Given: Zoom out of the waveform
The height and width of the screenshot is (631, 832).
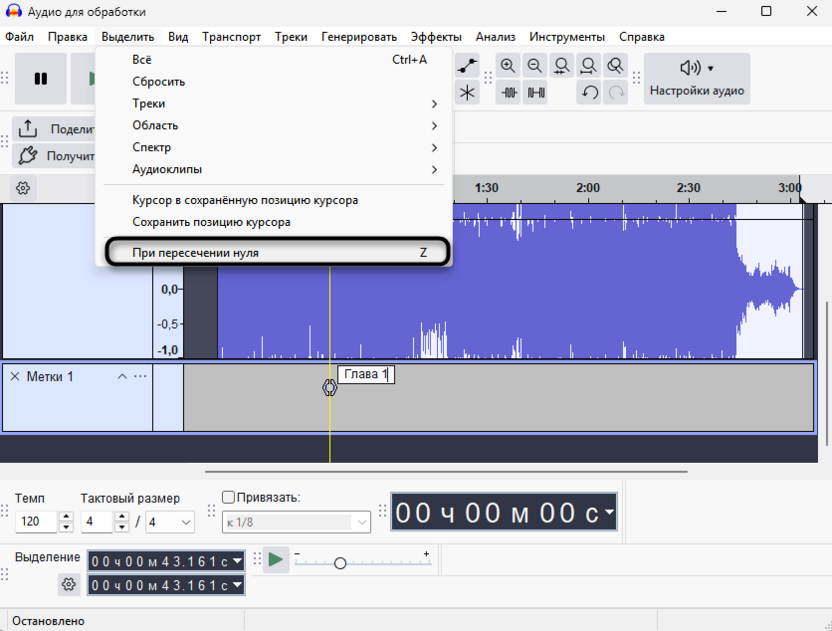Looking at the screenshot, I should tap(536, 65).
